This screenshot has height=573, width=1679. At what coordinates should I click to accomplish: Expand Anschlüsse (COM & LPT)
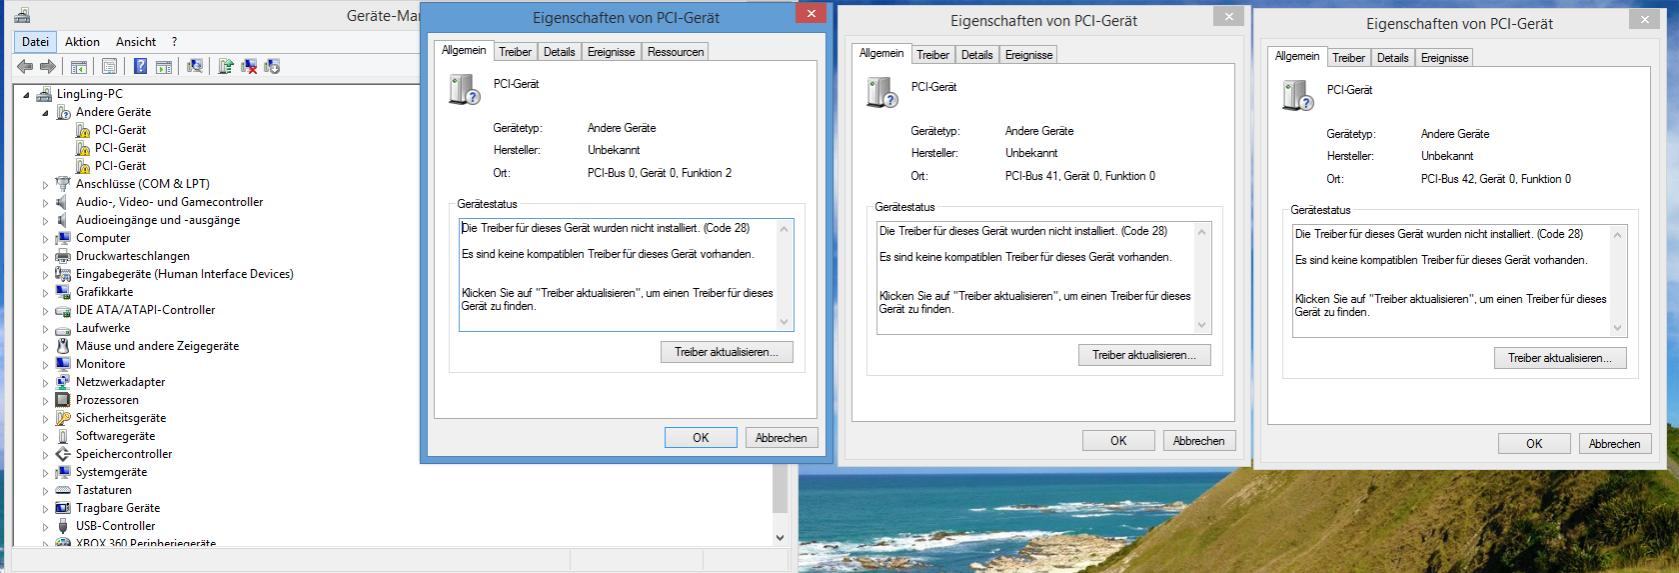tap(45, 184)
